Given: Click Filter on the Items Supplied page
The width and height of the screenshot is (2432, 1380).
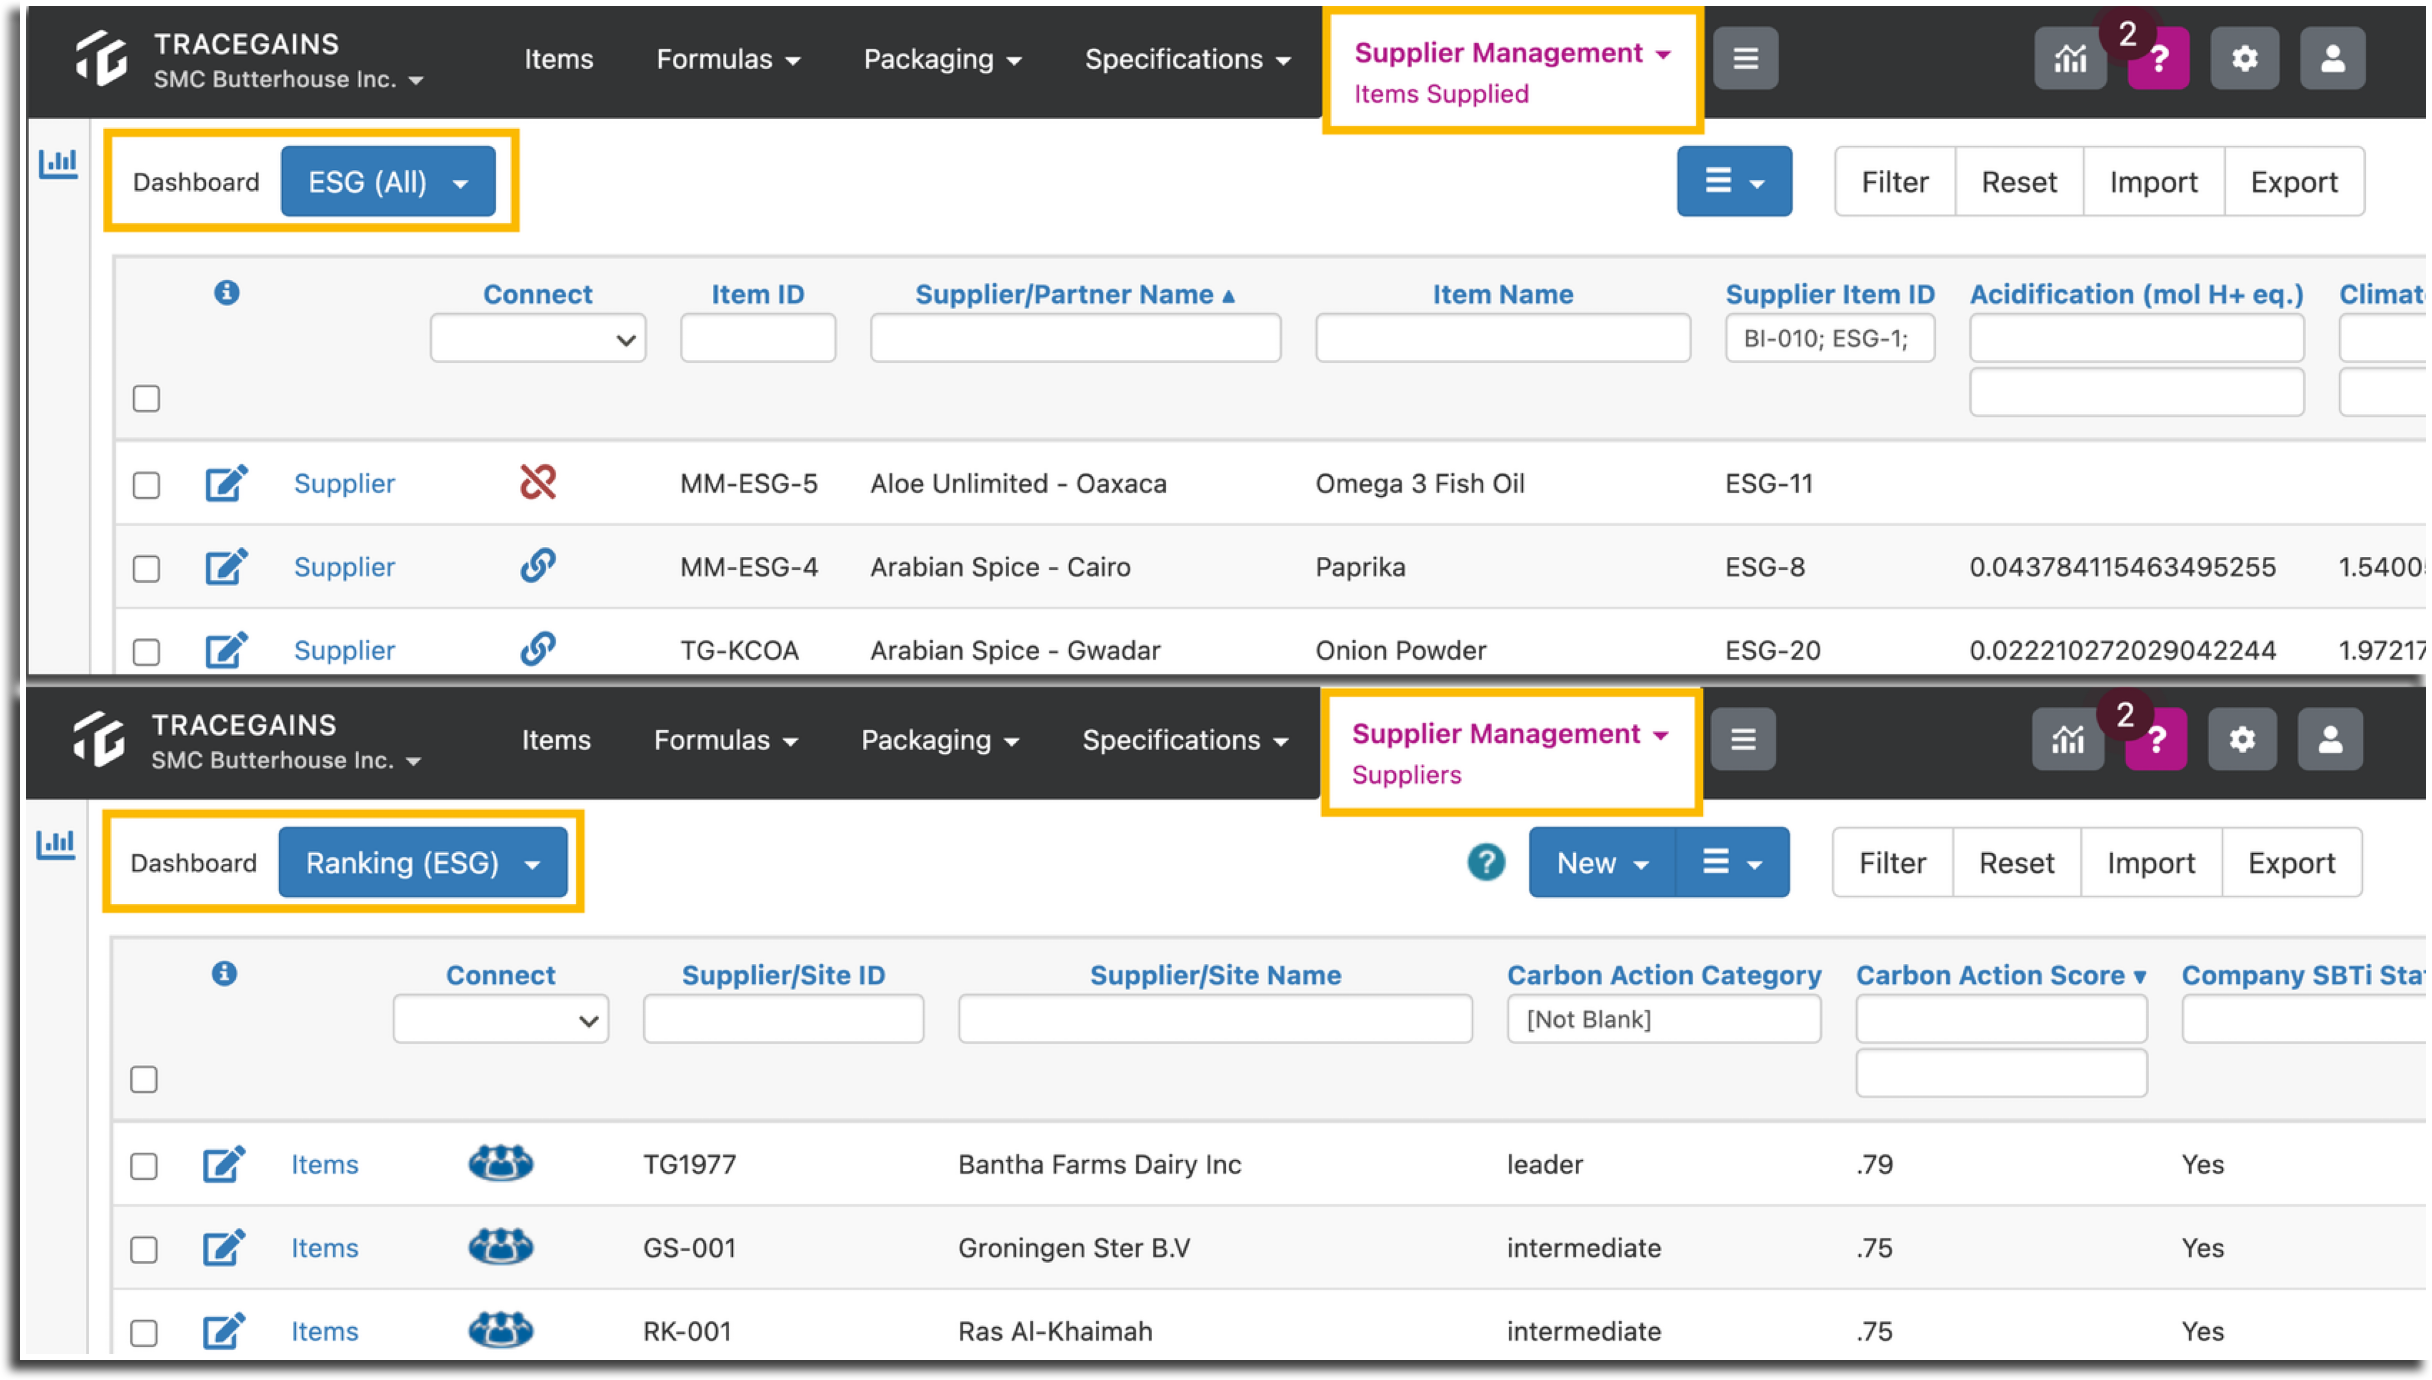Looking at the screenshot, I should point(1895,182).
